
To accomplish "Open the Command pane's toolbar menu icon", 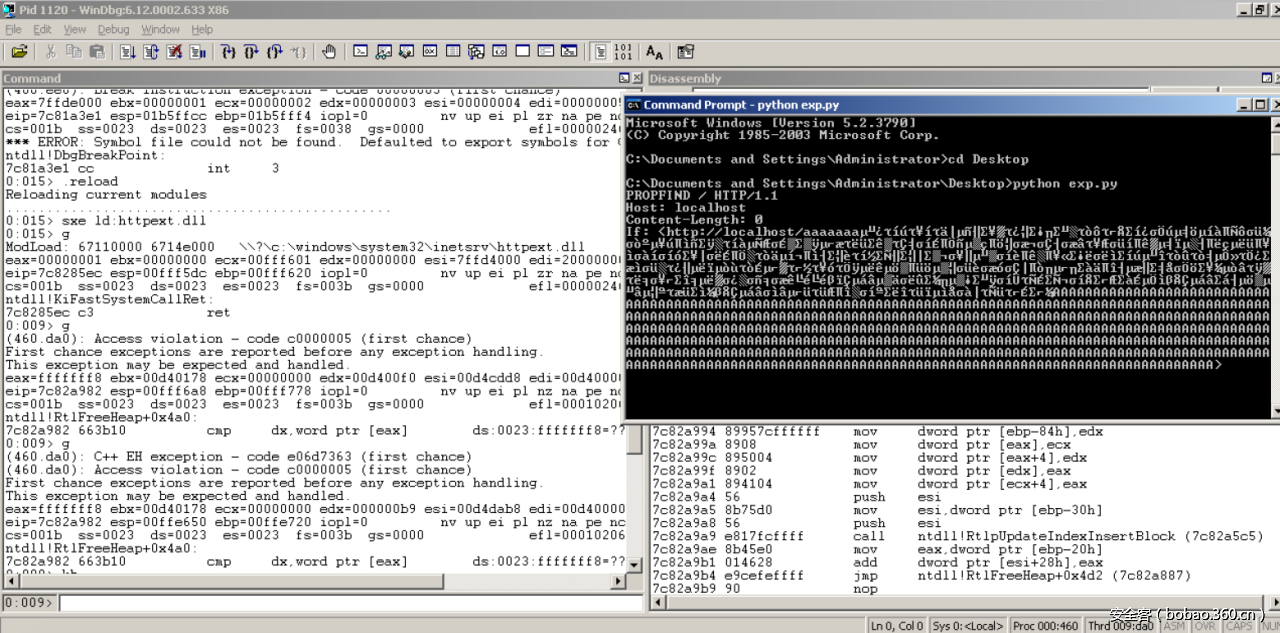I will [x=623, y=78].
